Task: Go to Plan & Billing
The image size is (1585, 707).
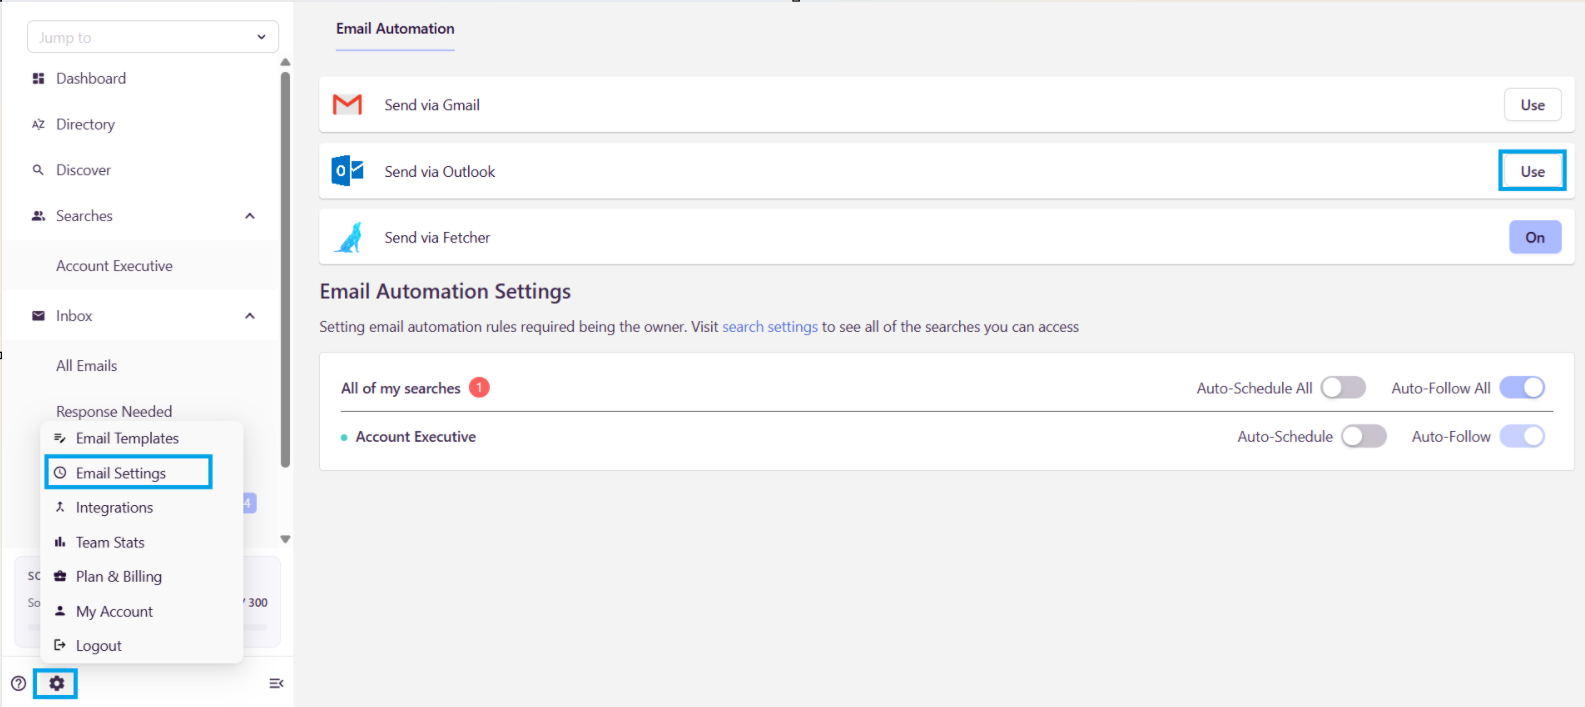Action: [x=119, y=576]
